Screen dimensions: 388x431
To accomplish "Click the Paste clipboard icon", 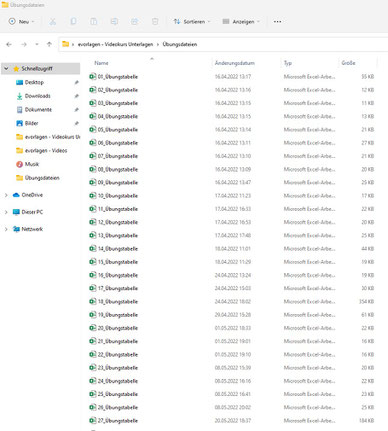I will tap(94, 22).
